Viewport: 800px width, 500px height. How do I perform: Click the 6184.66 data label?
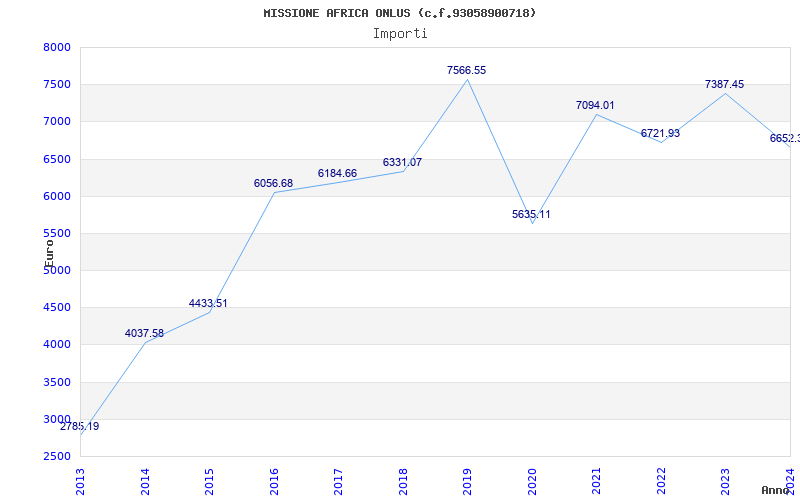(337, 173)
